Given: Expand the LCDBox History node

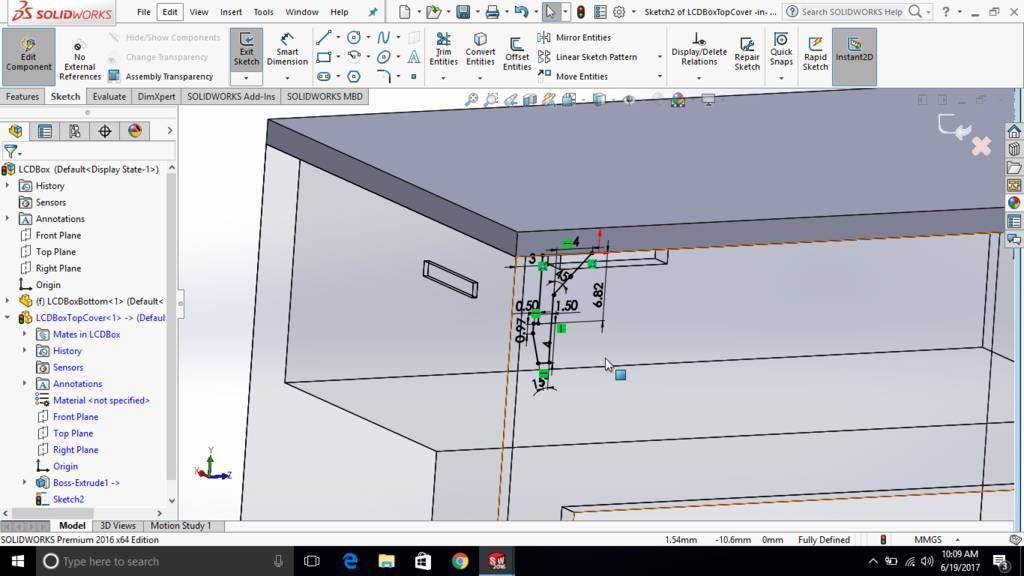Looking at the screenshot, I should pos(8,185).
